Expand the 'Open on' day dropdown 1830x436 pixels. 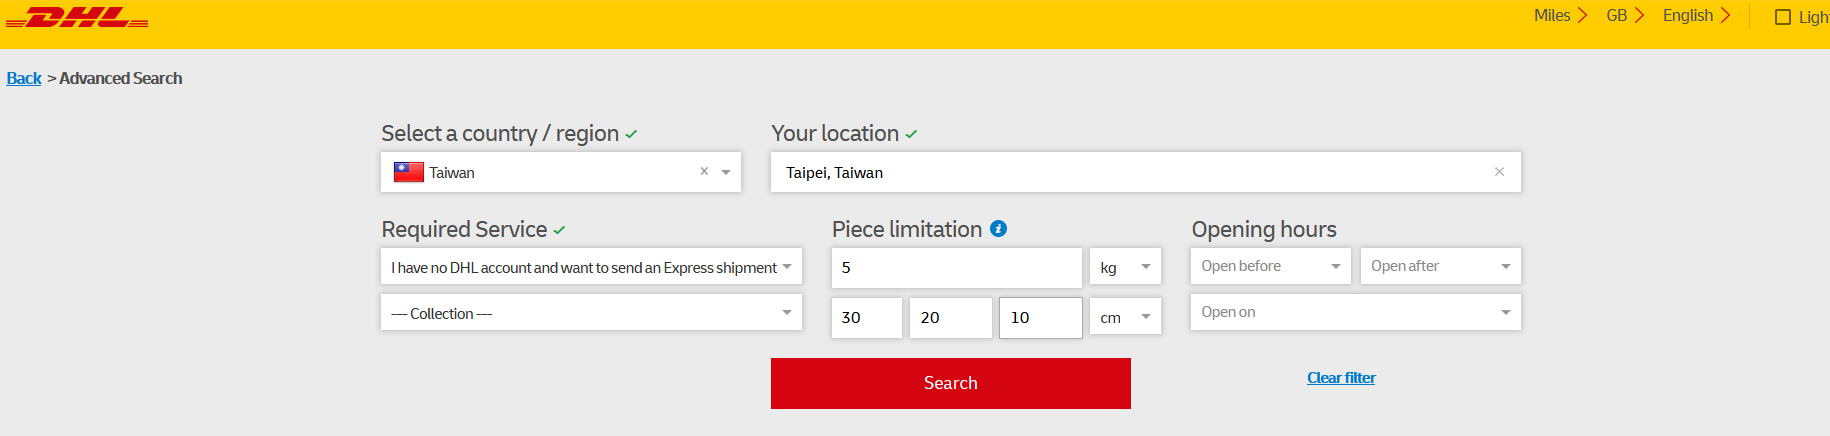click(x=1355, y=312)
